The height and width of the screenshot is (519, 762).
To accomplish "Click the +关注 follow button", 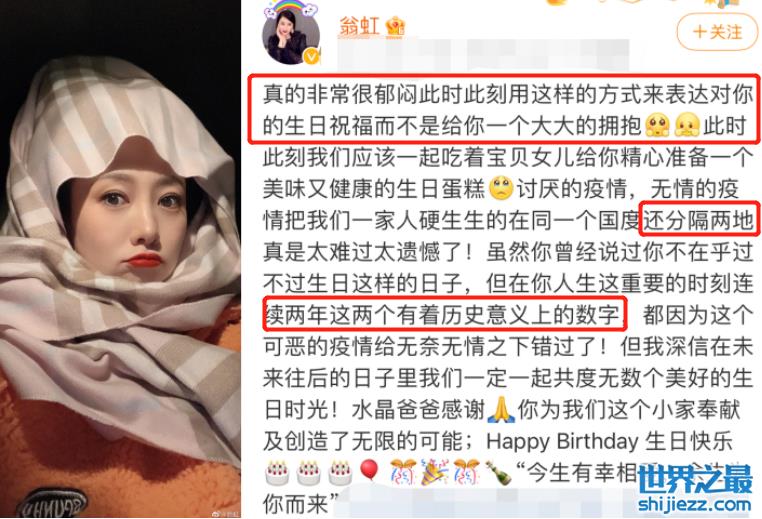I will pos(718,32).
